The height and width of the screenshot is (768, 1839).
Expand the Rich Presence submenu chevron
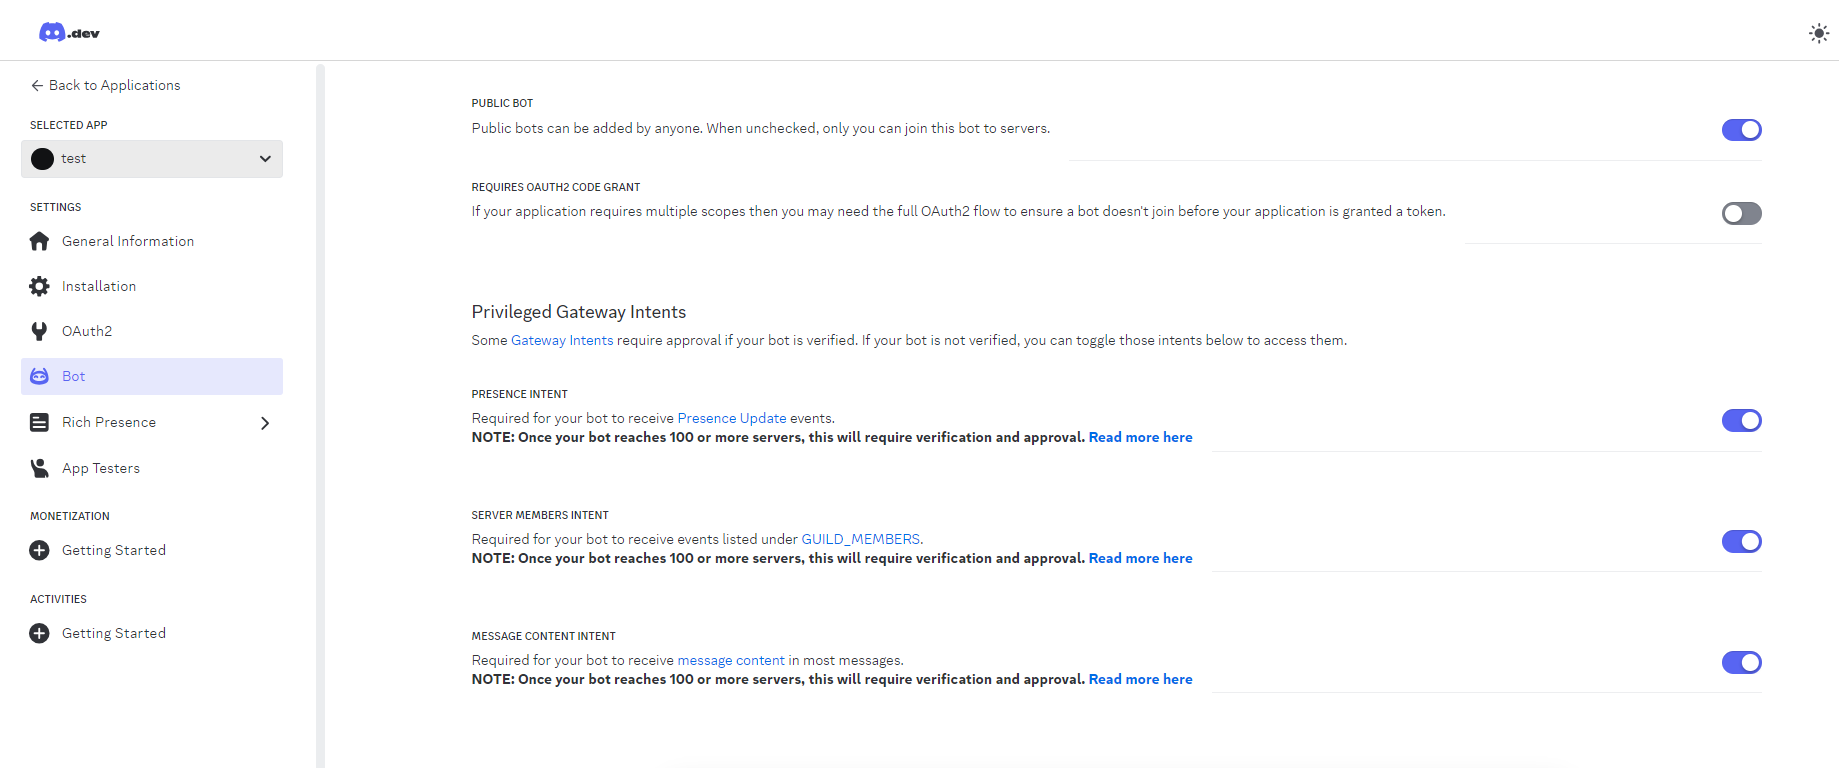[265, 423]
